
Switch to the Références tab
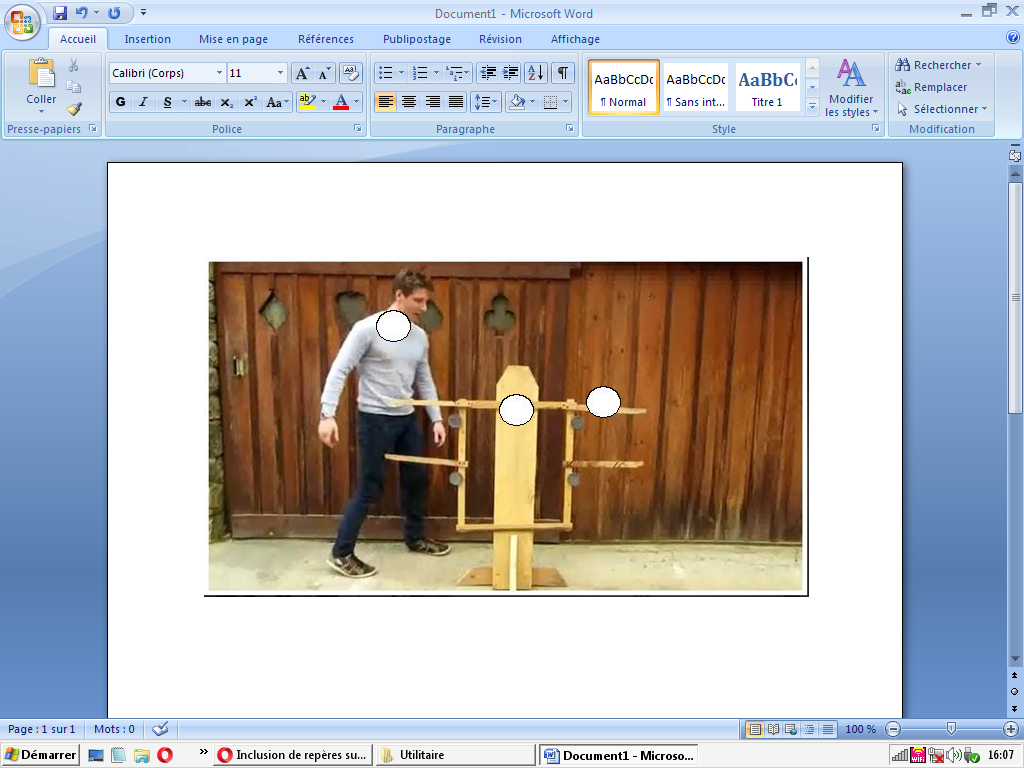[326, 39]
